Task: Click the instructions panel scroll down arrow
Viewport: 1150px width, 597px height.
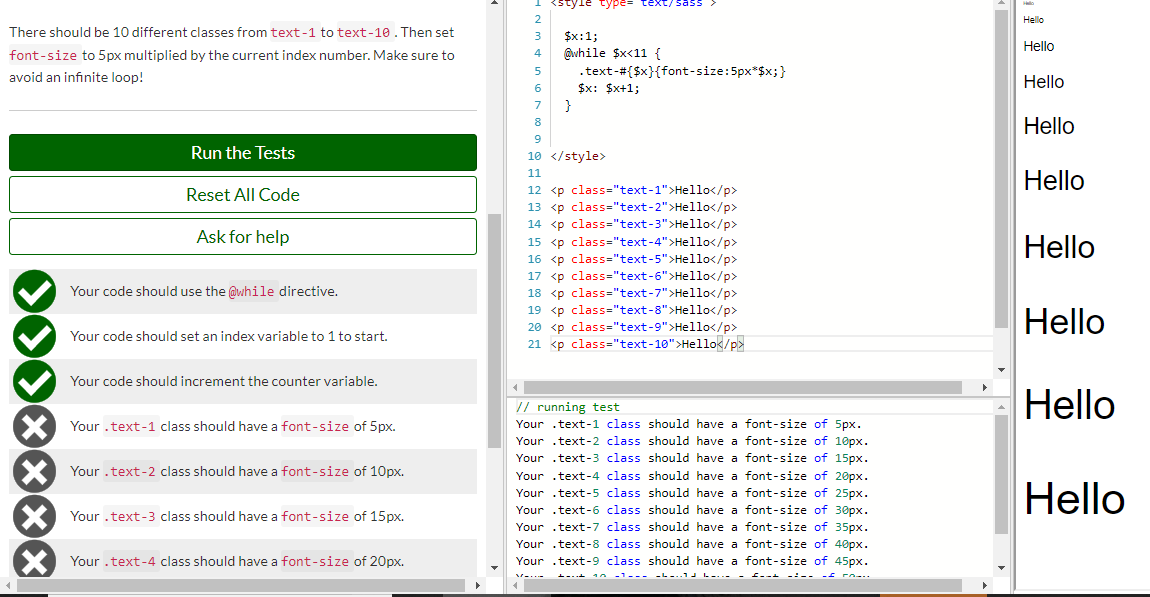Action: [x=494, y=568]
